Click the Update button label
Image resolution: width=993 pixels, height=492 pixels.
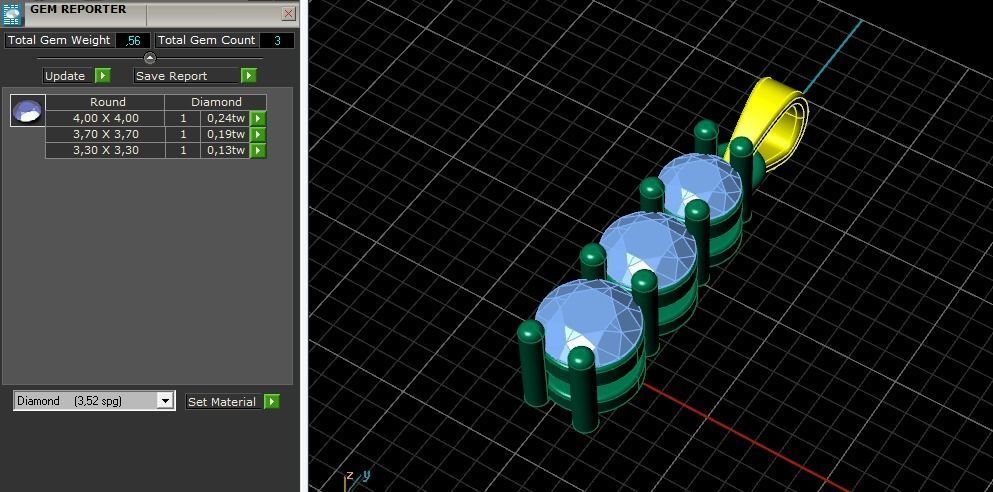pyautogui.click(x=65, y=76)
